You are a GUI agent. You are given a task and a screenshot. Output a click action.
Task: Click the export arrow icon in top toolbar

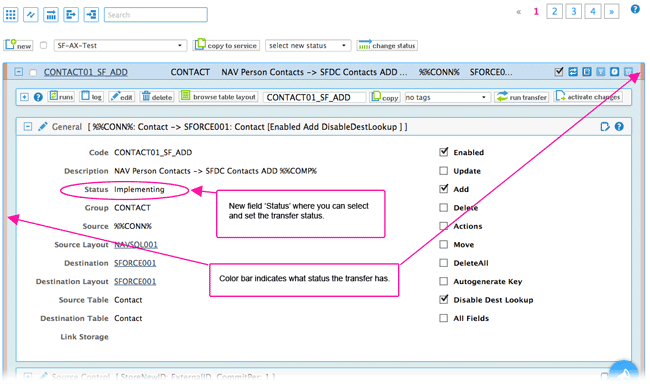[71, 15]
